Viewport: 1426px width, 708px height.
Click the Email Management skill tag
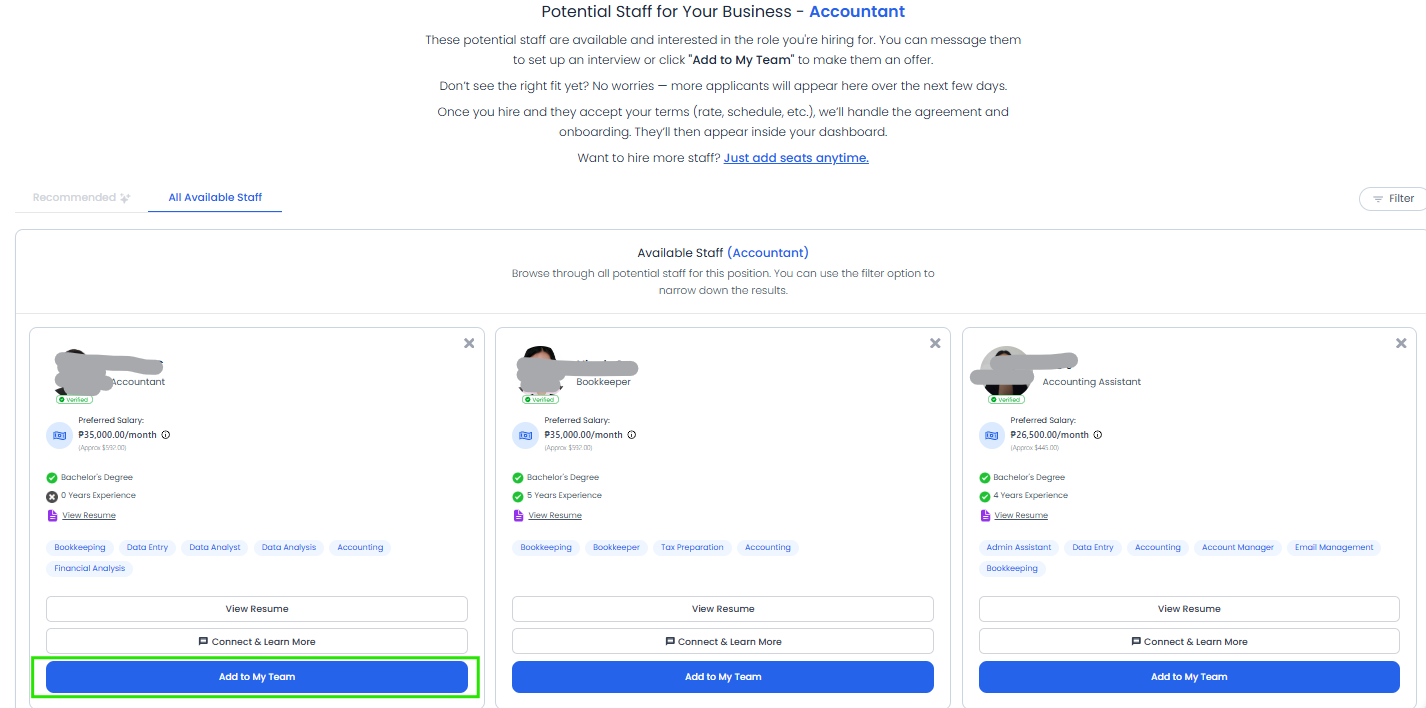click(x=1333, y=547)
